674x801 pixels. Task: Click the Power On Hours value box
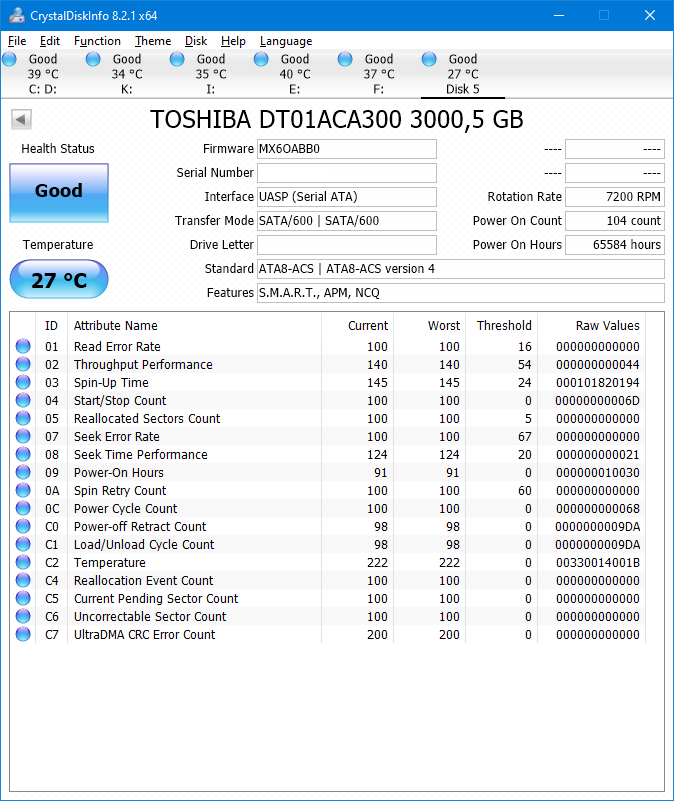coord(614,245)
